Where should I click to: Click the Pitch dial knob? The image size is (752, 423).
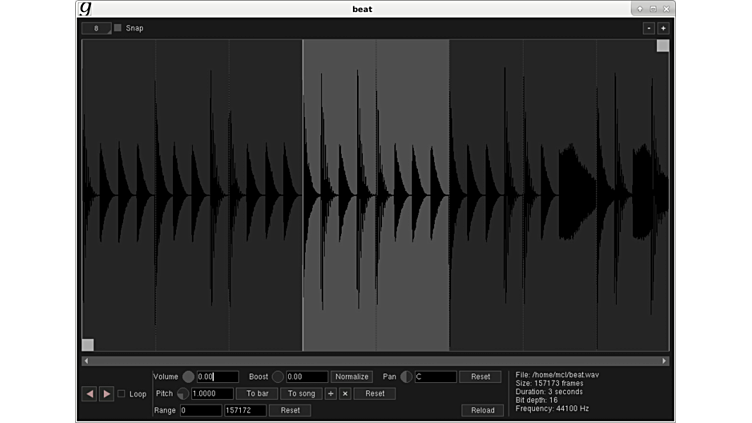(183, 394)
